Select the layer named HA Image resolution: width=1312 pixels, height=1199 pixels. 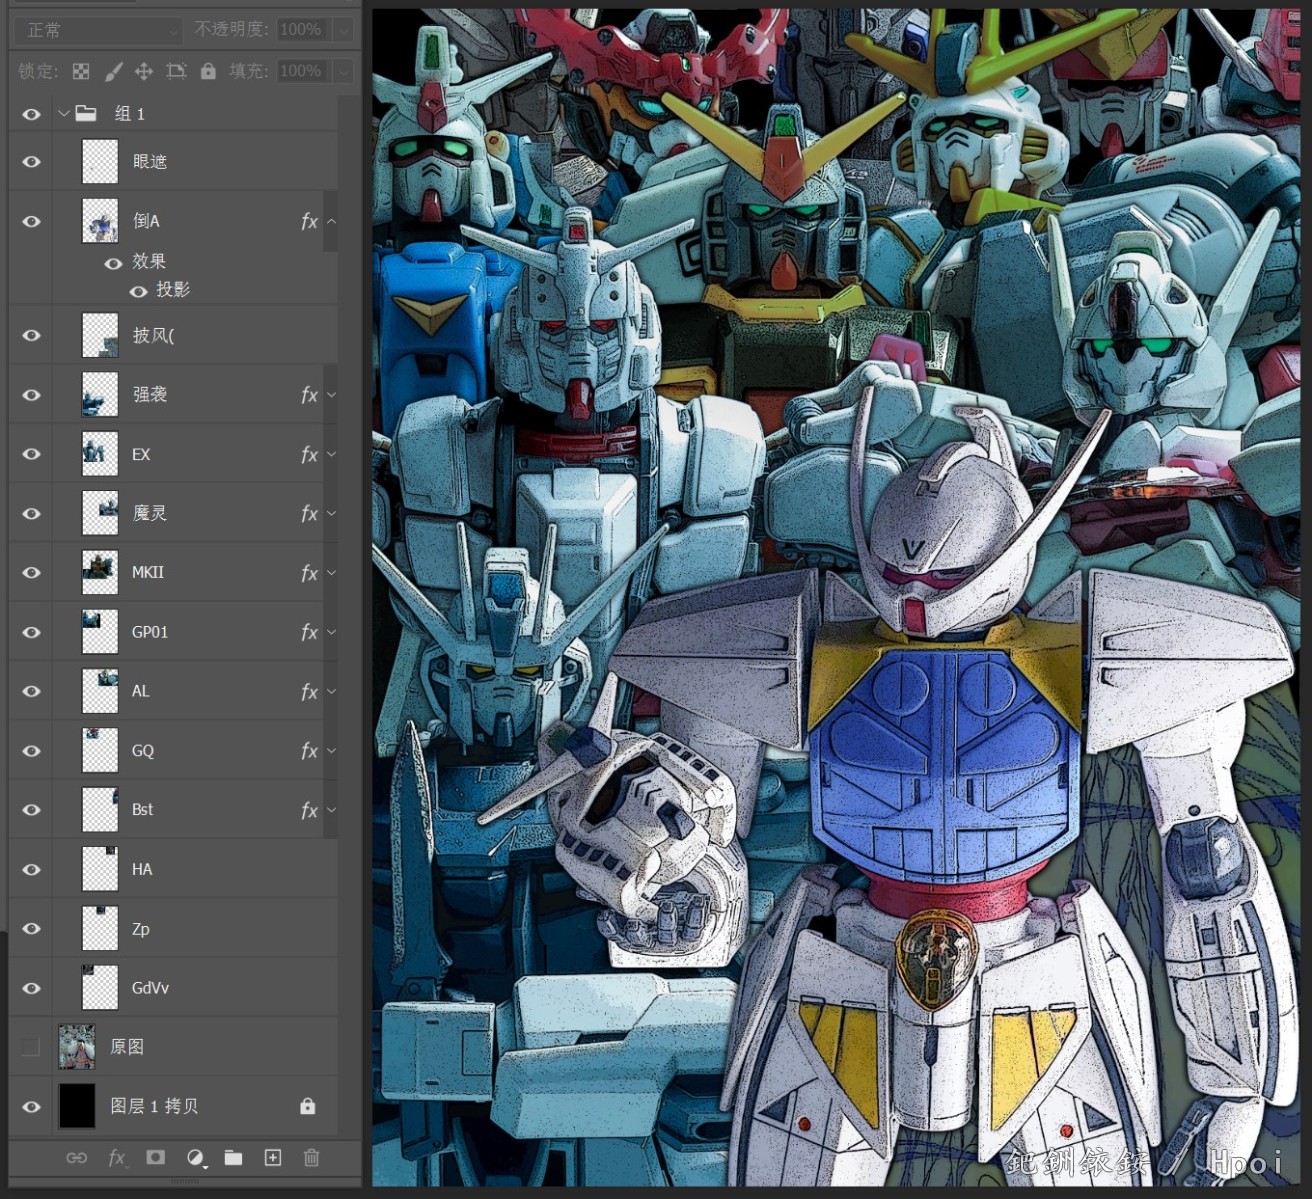pyautogui.click(x=142, y=869)
